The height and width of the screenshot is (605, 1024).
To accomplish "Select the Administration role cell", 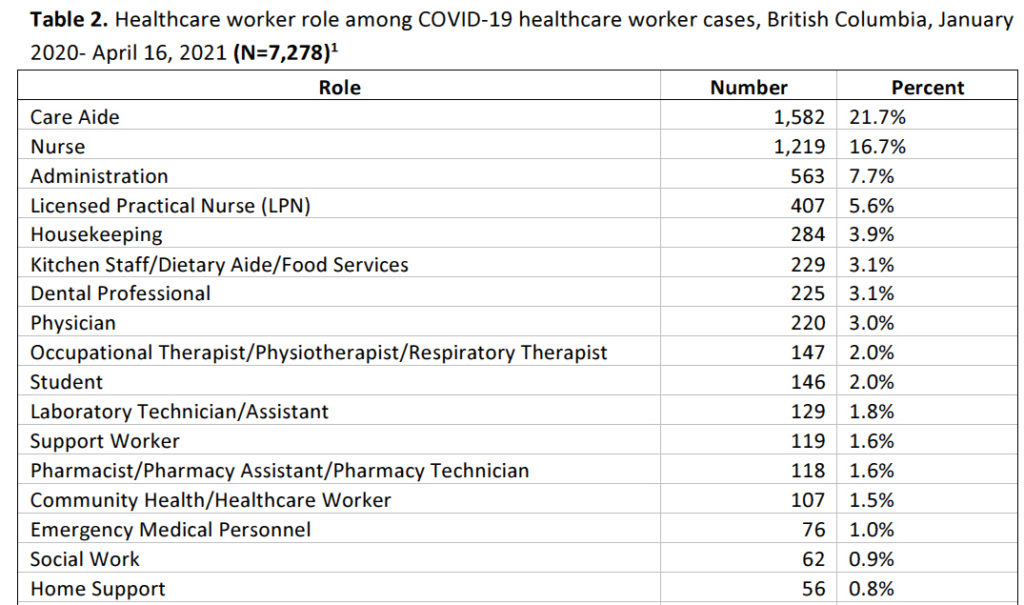I will pos(99,176).
